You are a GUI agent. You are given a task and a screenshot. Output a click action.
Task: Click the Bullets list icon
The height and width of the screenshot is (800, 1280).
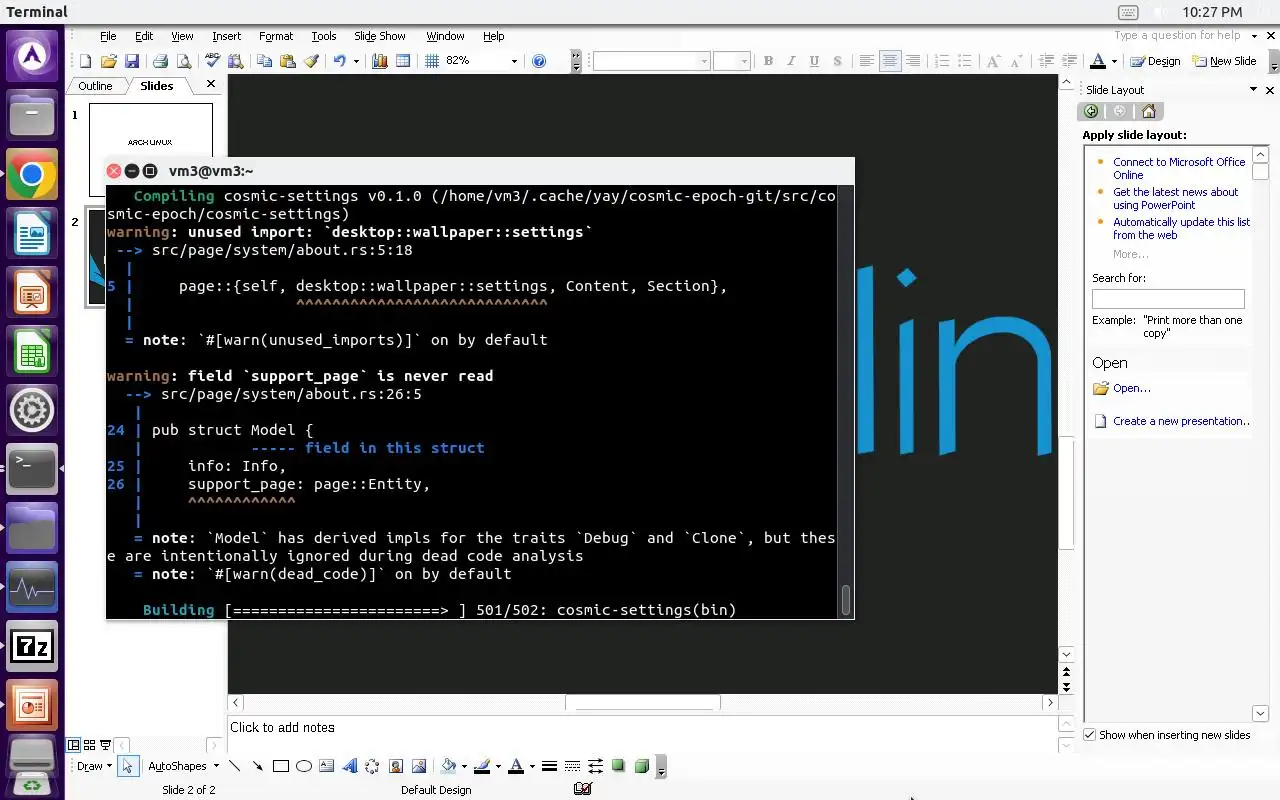964,61
